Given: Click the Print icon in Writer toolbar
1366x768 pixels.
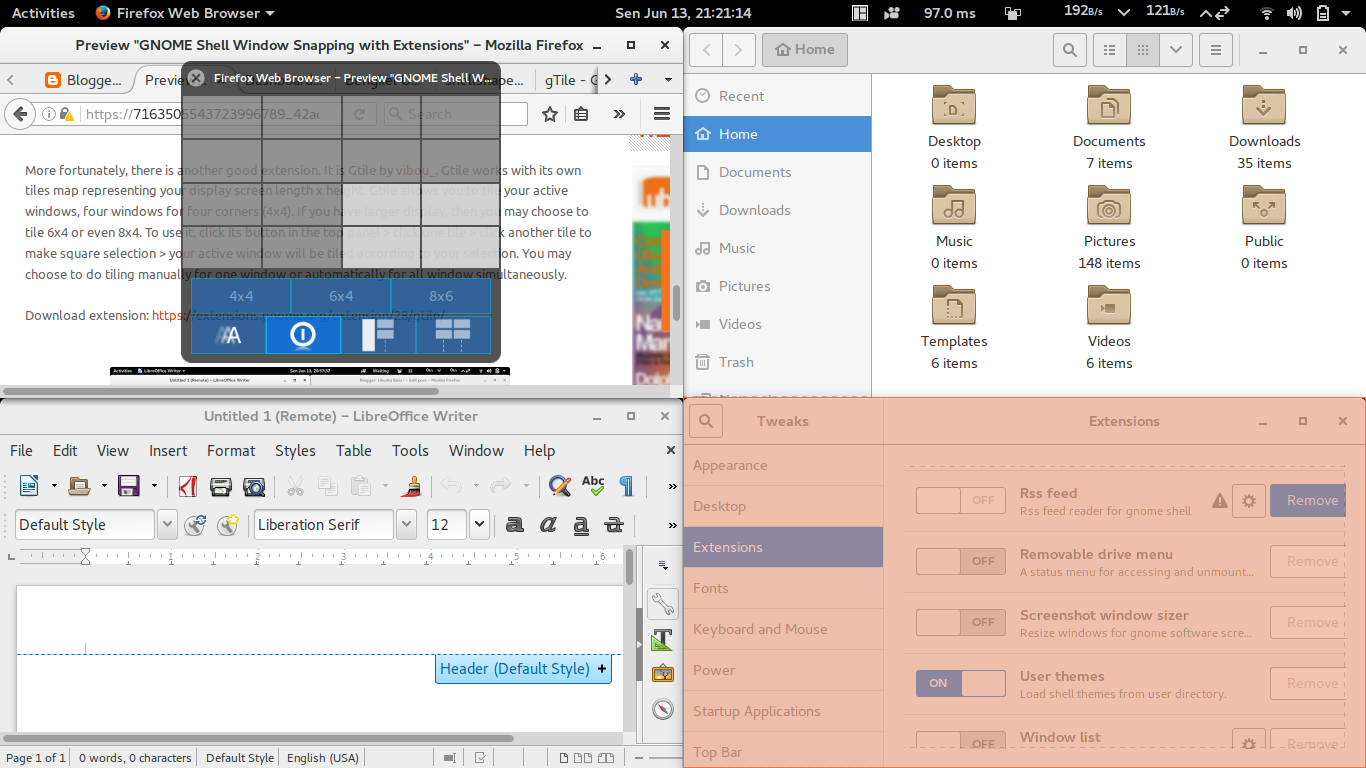Looking at the screenshot, I should click(221, 486).
